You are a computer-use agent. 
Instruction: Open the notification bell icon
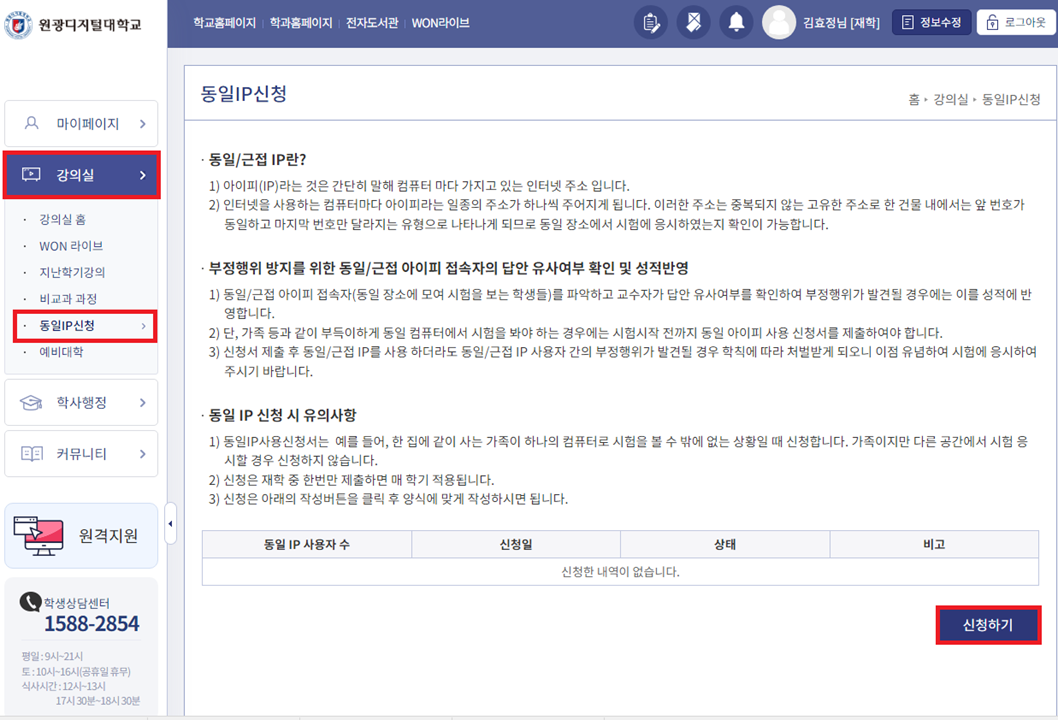[737, 22]
